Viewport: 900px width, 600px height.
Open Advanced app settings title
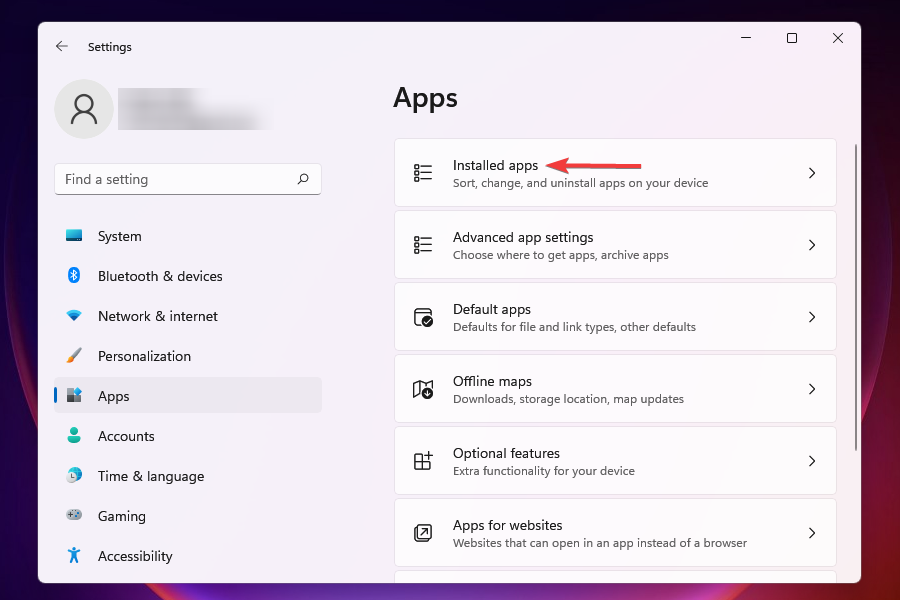[x=523, y=237]
